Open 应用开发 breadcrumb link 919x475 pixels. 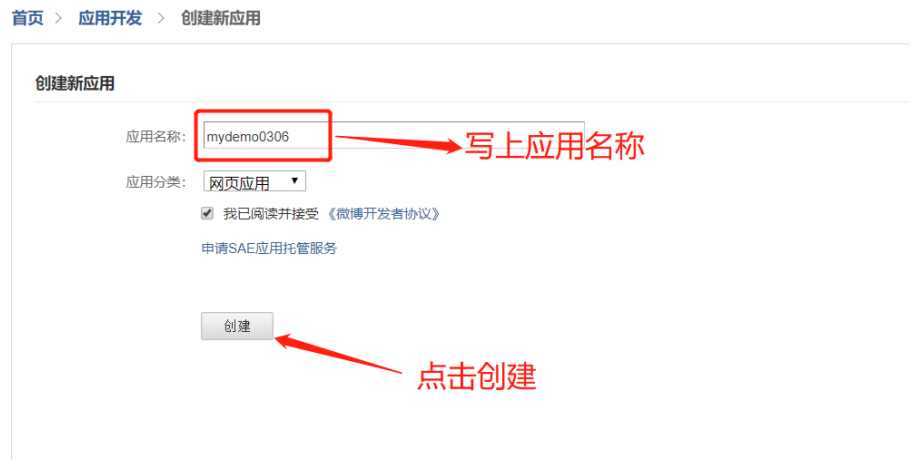point(110,18)
